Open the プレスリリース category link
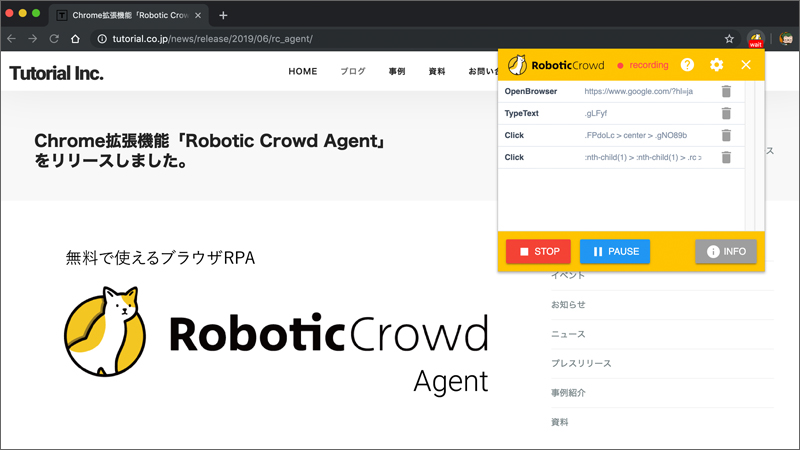Viewport: 800px width, 450px height. point(581,363)
